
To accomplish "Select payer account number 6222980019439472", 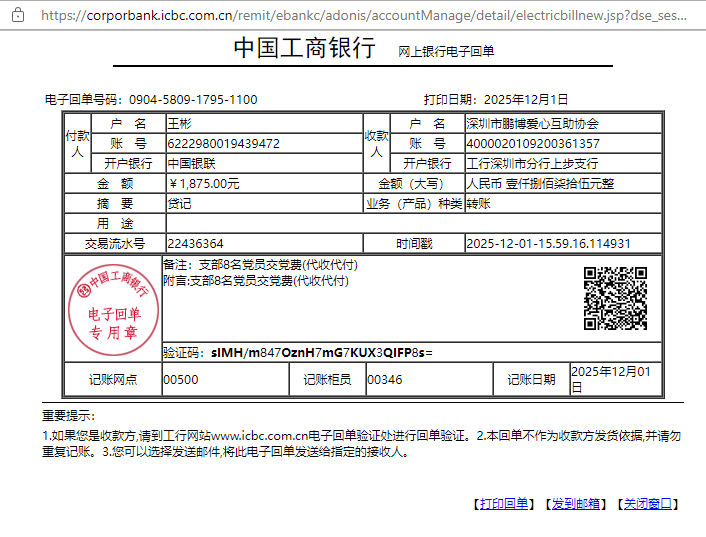I will click(x=223, y=144).
